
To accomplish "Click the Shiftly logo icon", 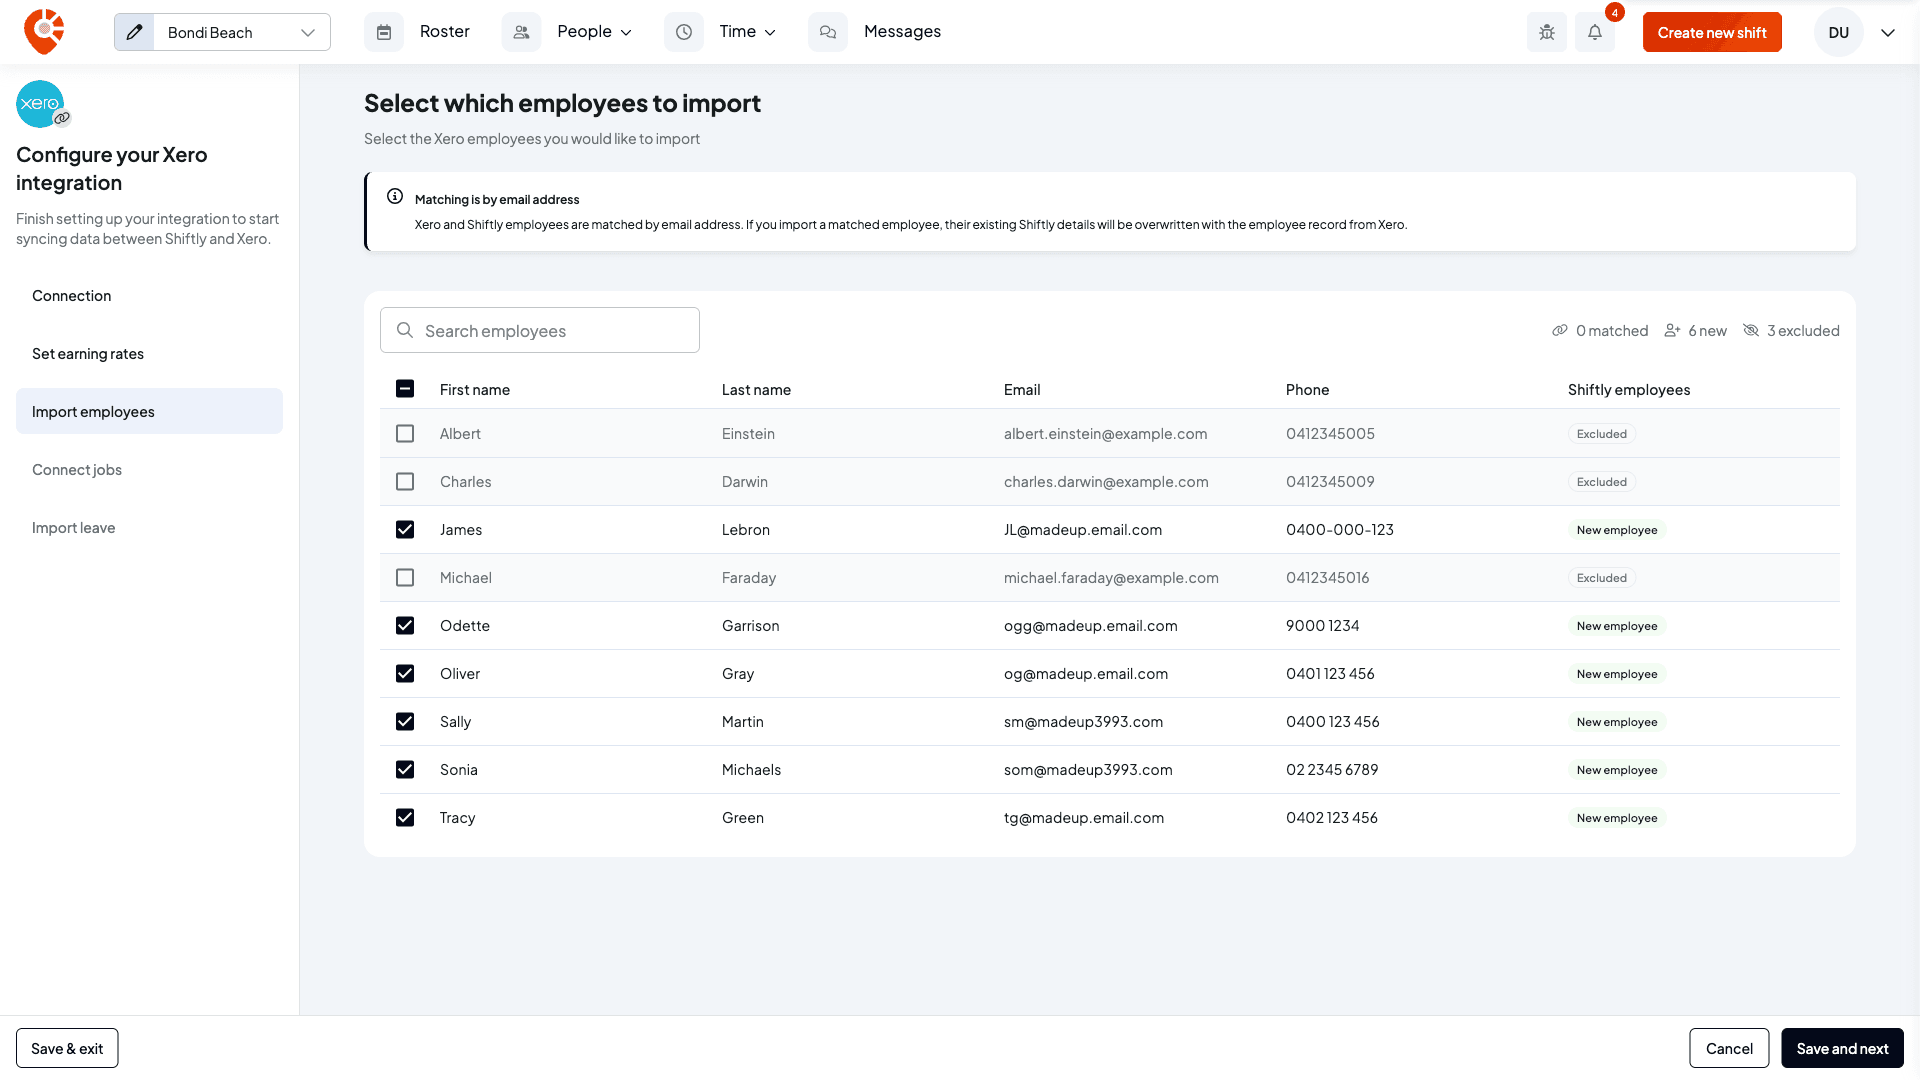I will tap(44, 32).
